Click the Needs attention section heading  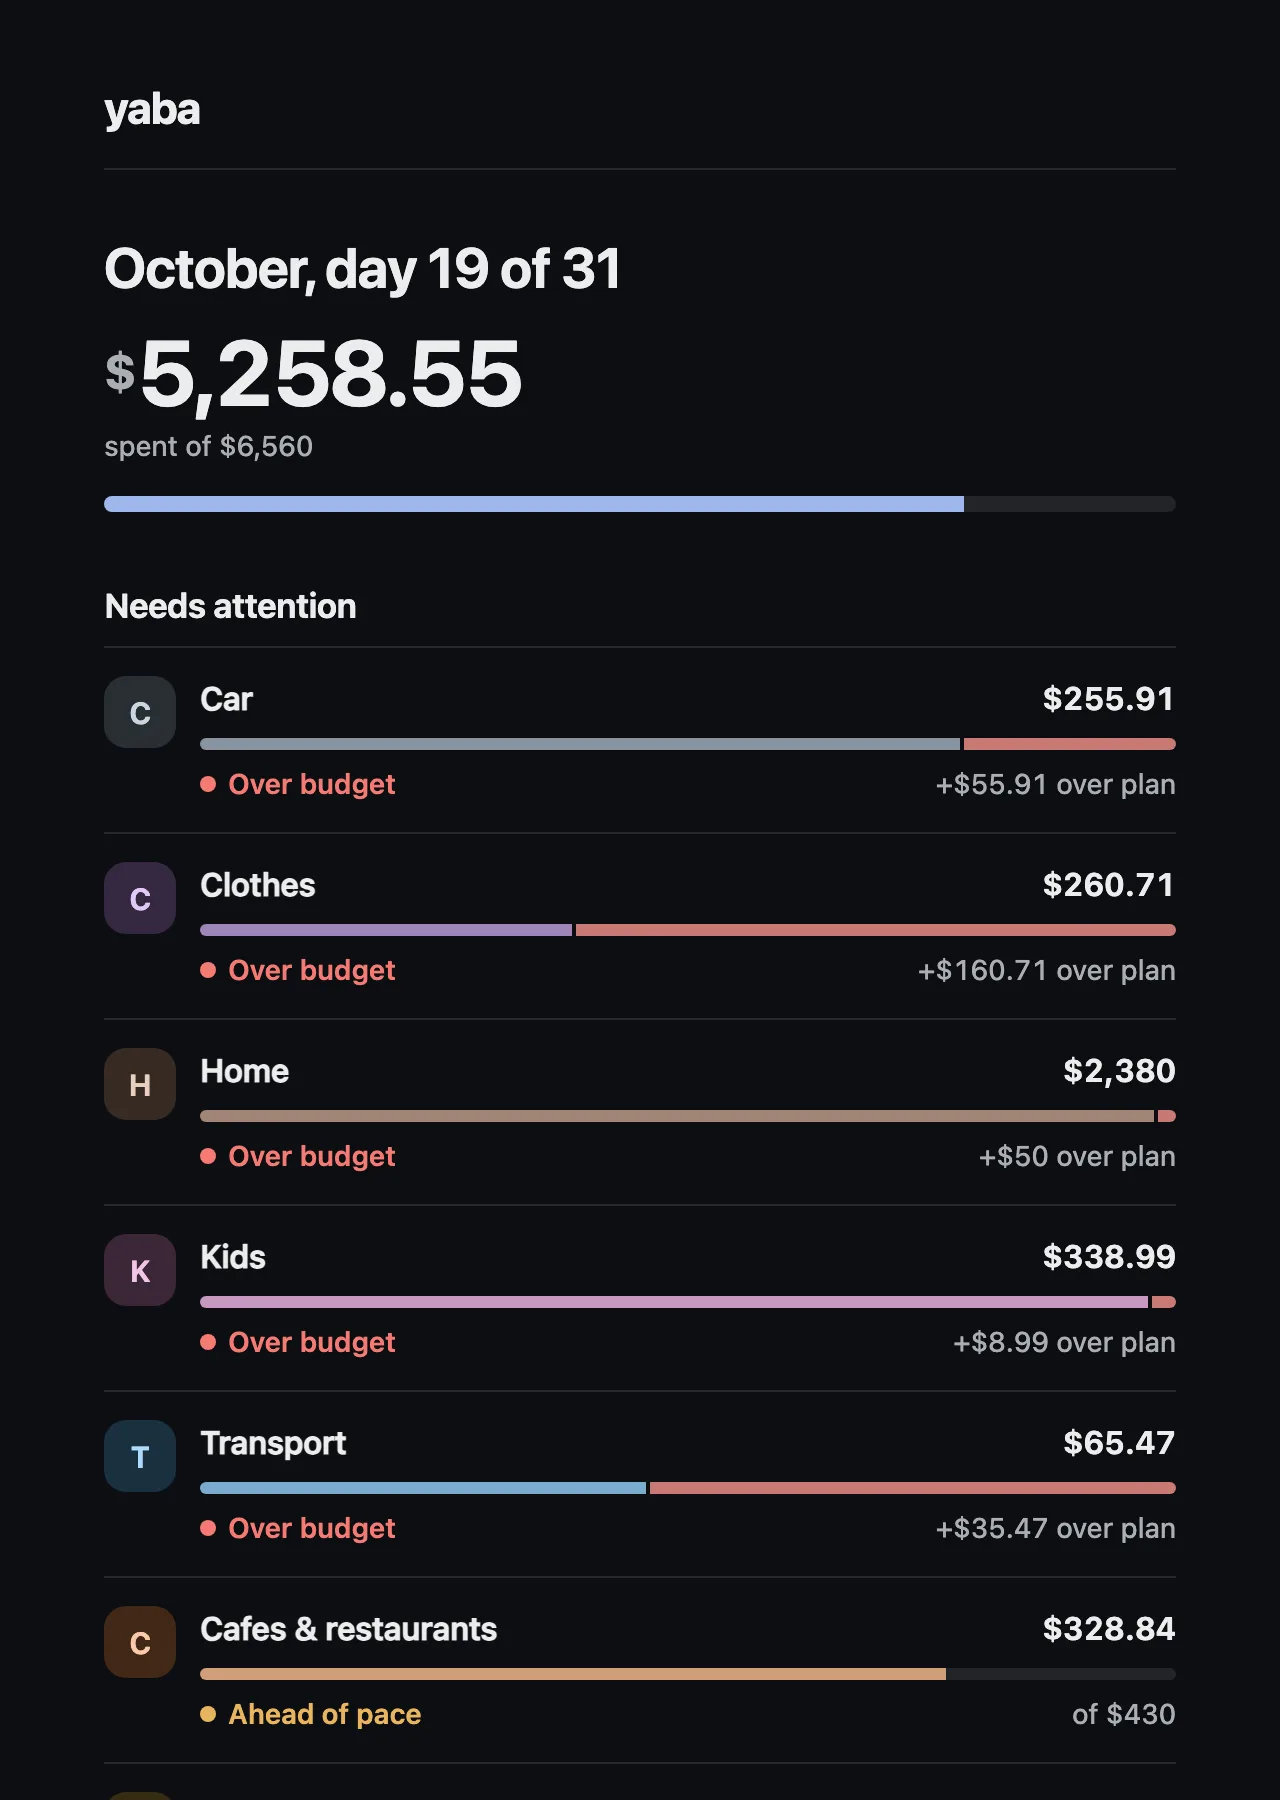[230, 606]
